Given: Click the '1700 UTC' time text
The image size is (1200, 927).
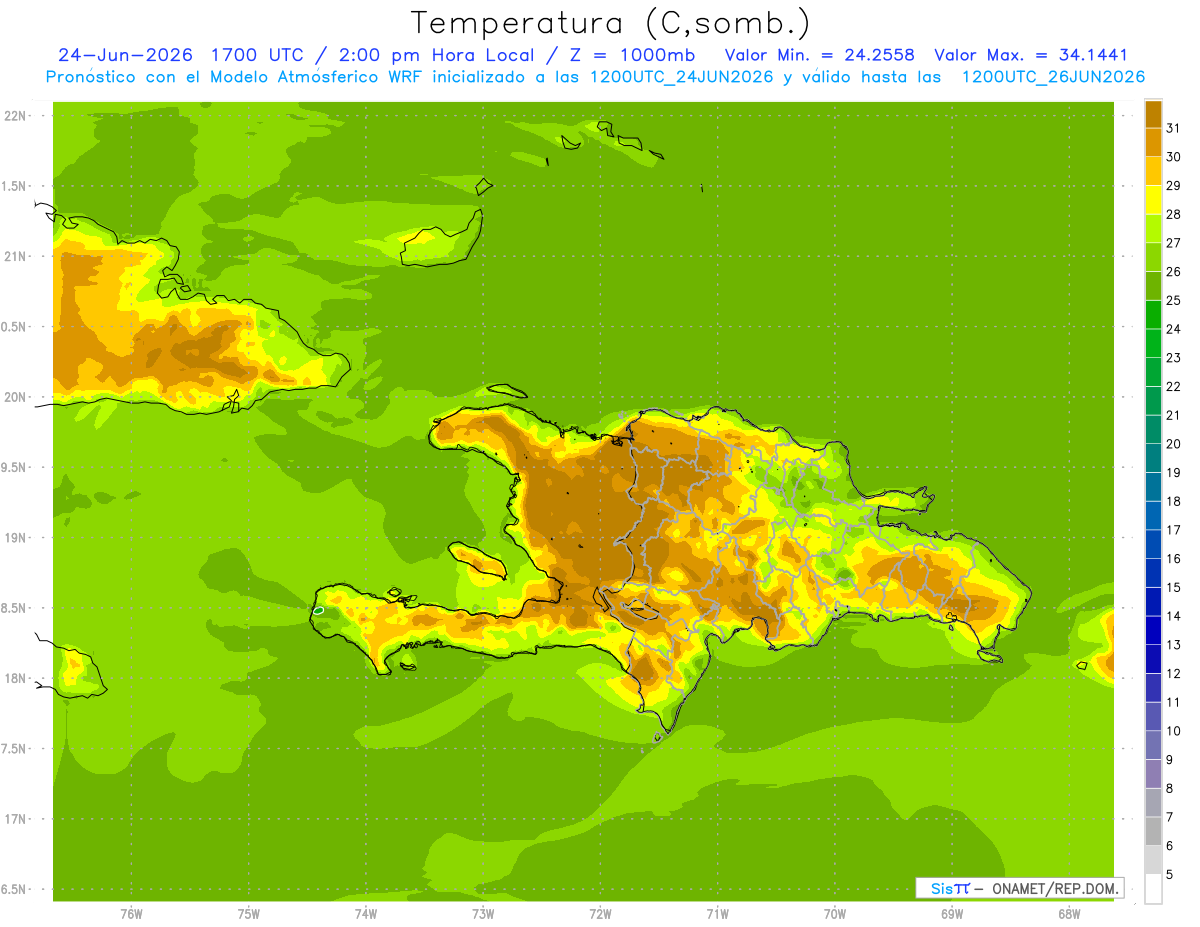Looking at the screenshot, I should pyautogui.click(x=259, y=55).
